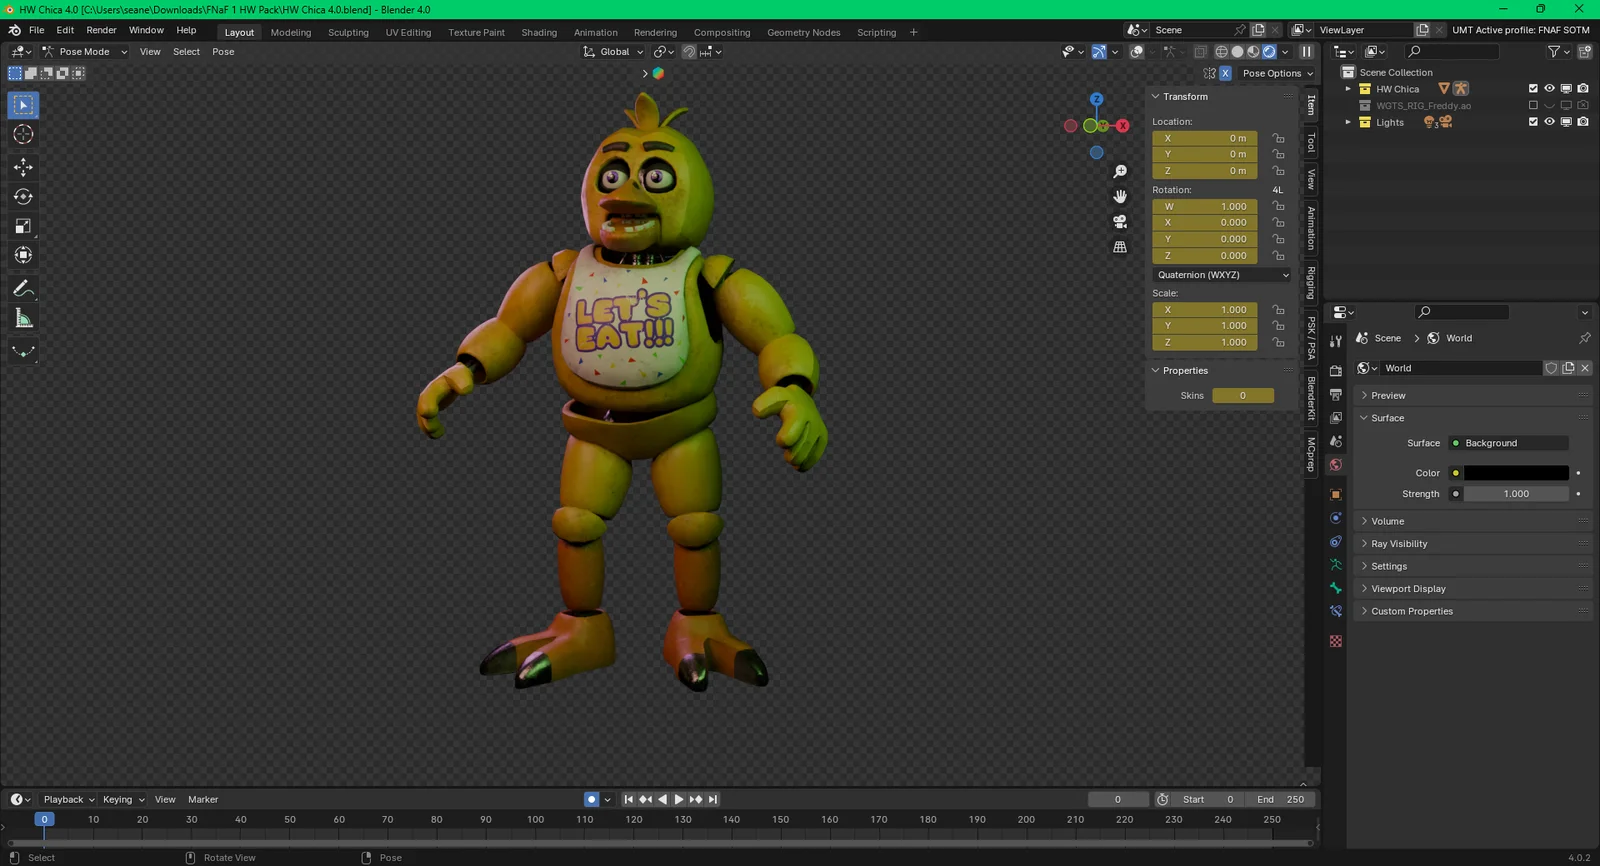The image size is (1600, 866).
Task: Click the Skins value slider
Action: point(1243,396)
